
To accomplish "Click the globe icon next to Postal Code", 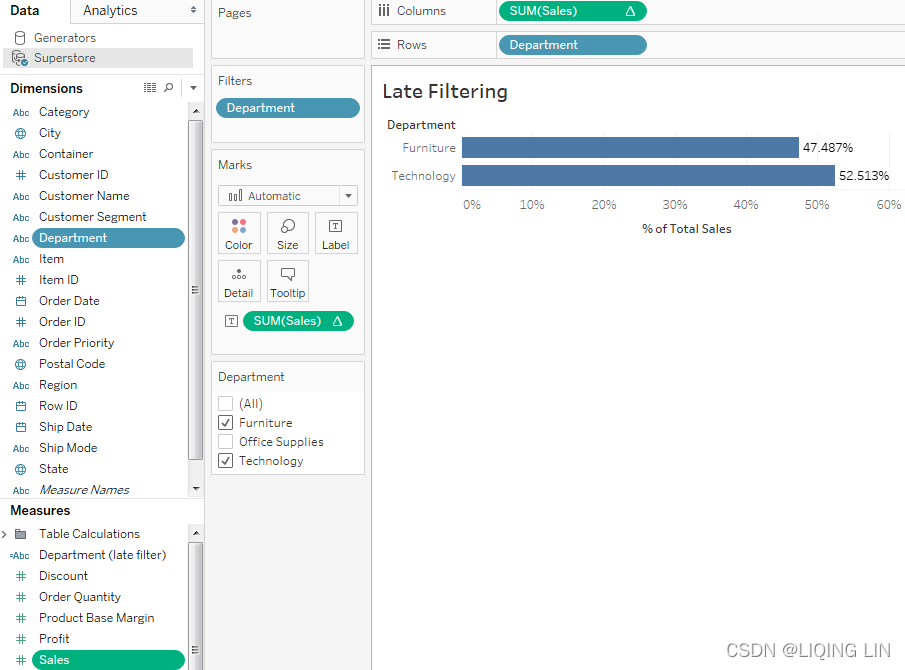I will [x=21, y=364].
